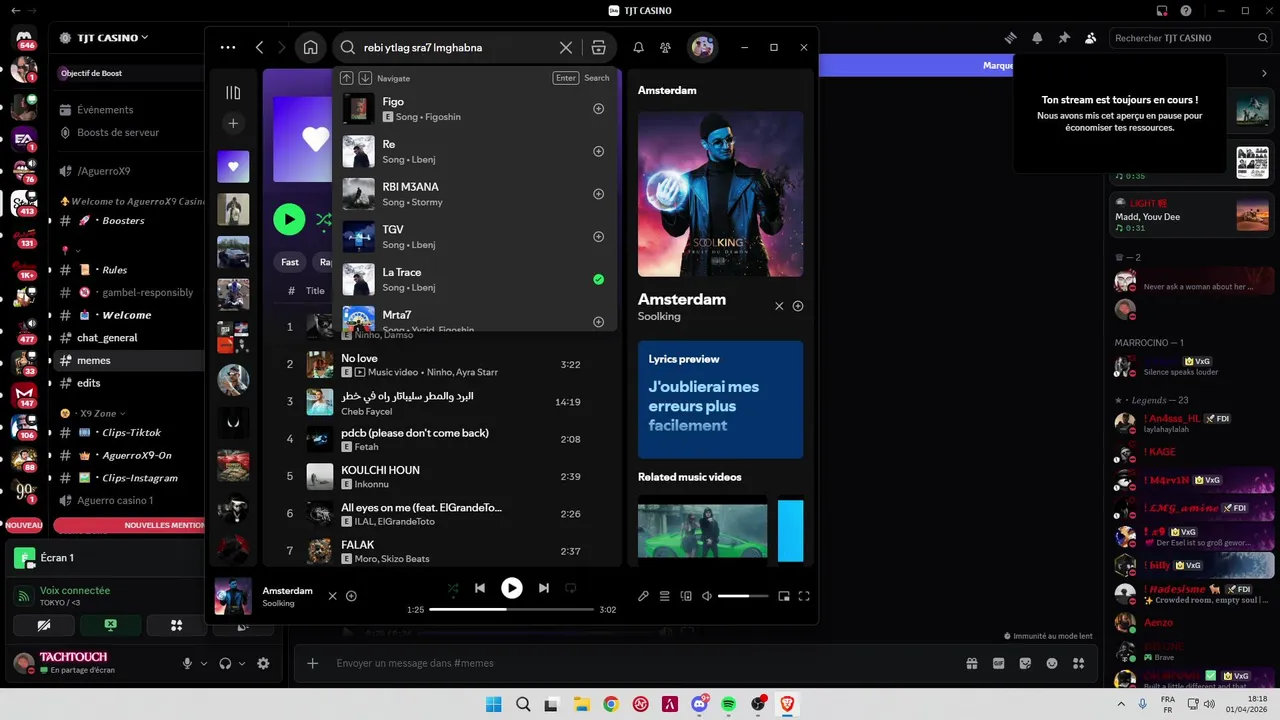Clear the Spotify search field
This screenshot has height=720, width=1280.
pos(566,47)
